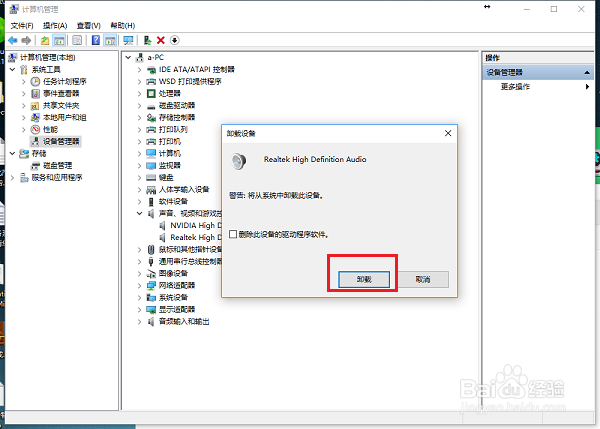This screenshot has height=429, width=600.
Task: Click the Update driver toolbar icon
Action: click(147, 40)
